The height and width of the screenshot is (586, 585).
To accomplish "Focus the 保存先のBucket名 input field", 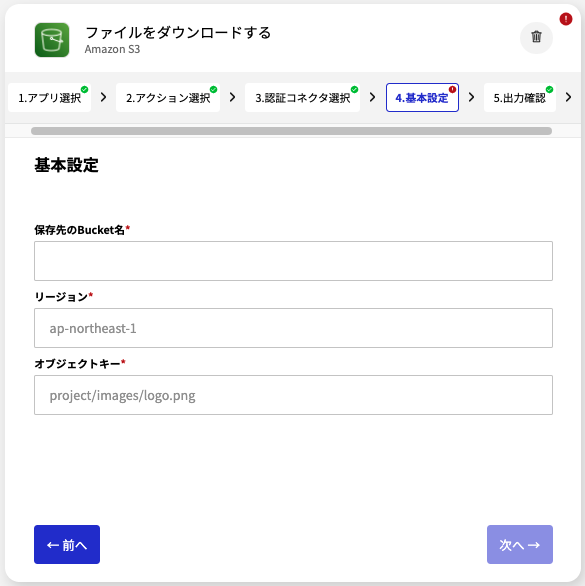I will point(293,261).
